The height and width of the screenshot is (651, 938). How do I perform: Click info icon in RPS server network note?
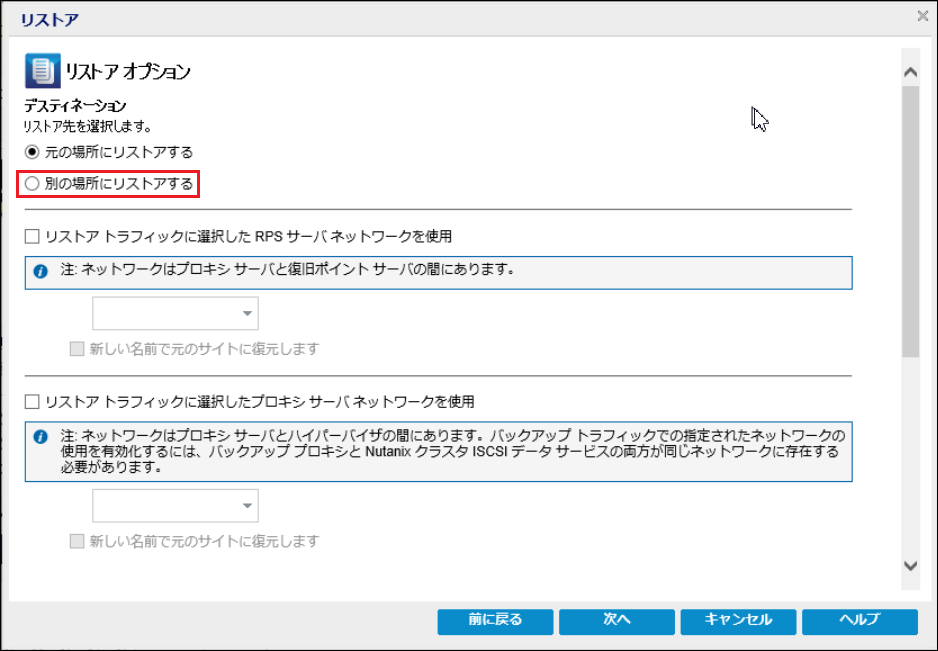click(x=41, y=271)
